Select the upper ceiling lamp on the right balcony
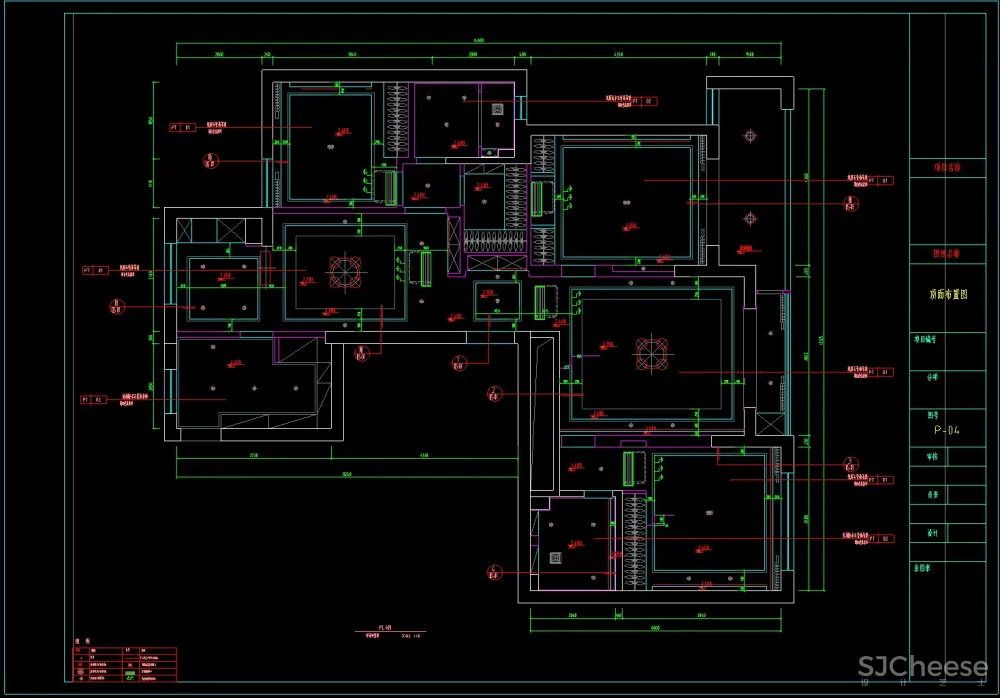1000x698 pixels. point(750,135)
